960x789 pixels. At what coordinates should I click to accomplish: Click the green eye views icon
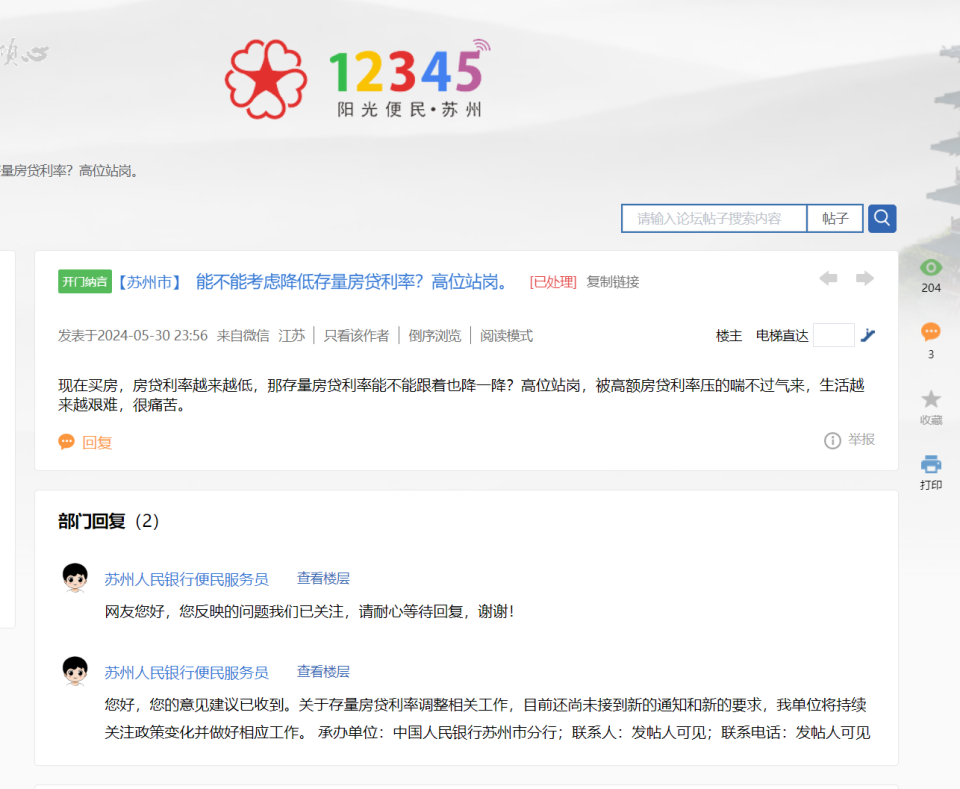pos(931,268)
